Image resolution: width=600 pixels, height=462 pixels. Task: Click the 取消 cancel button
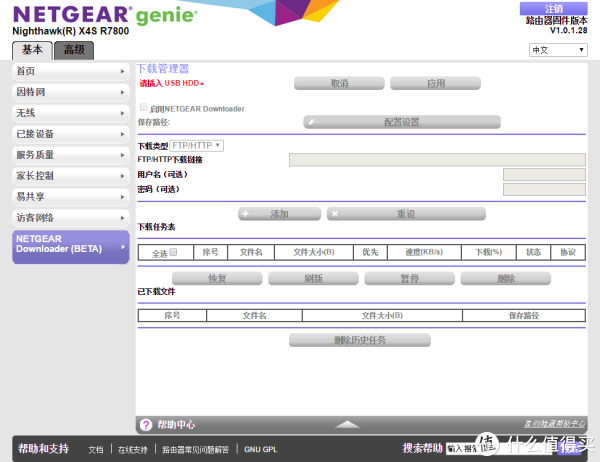tap(339, 83)
